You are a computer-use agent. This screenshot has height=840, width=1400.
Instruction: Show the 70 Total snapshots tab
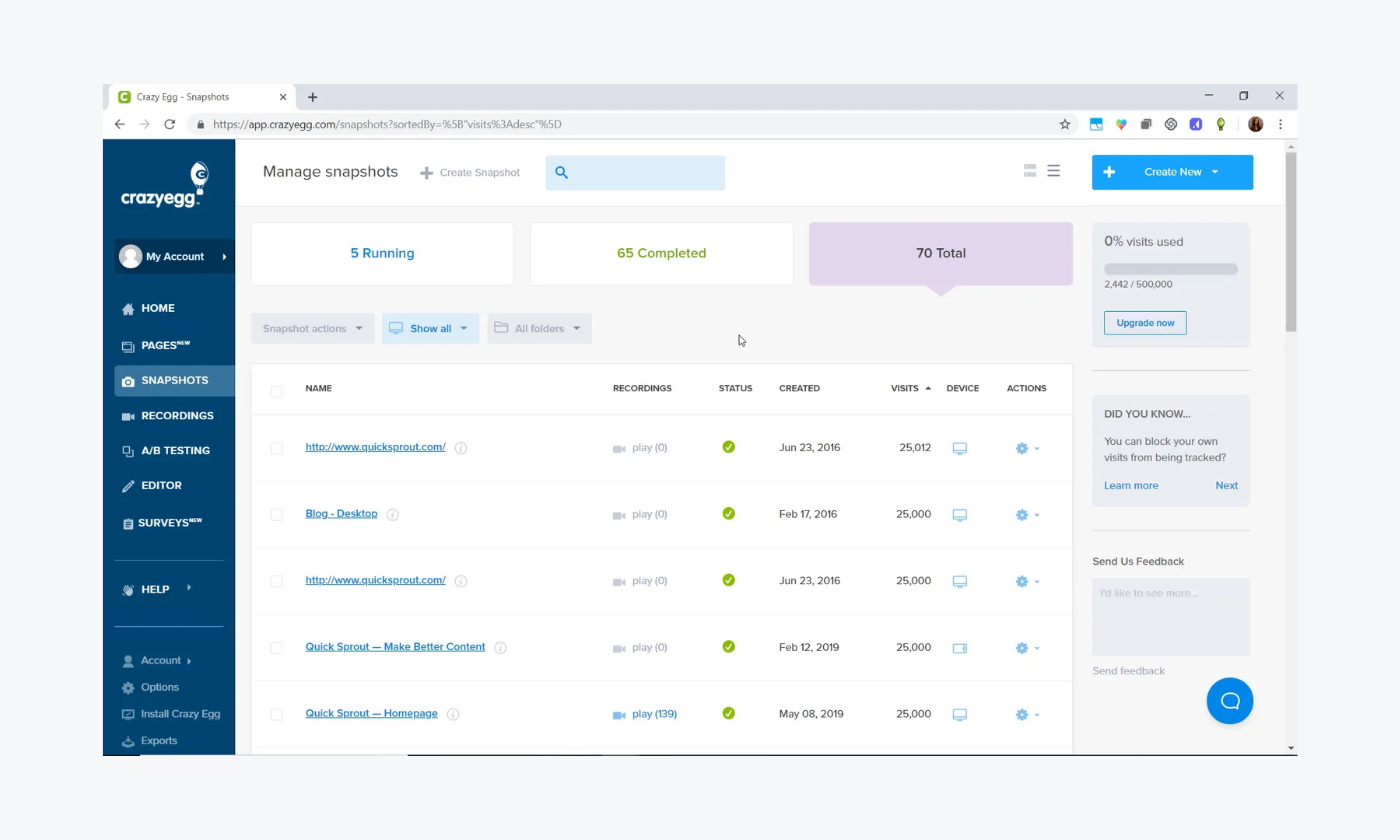pyautogui.click(x=941, y=254)
